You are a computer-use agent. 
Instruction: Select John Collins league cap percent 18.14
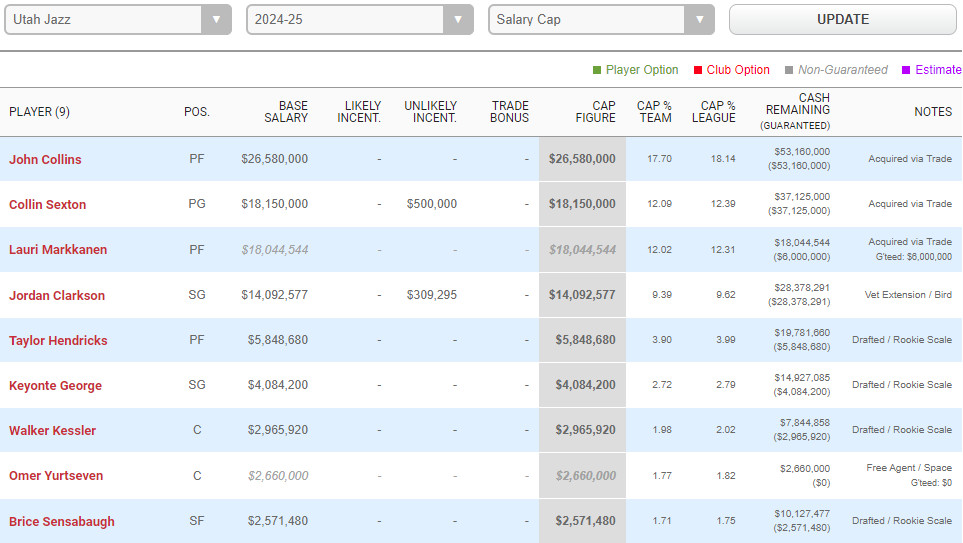[723, 158]
